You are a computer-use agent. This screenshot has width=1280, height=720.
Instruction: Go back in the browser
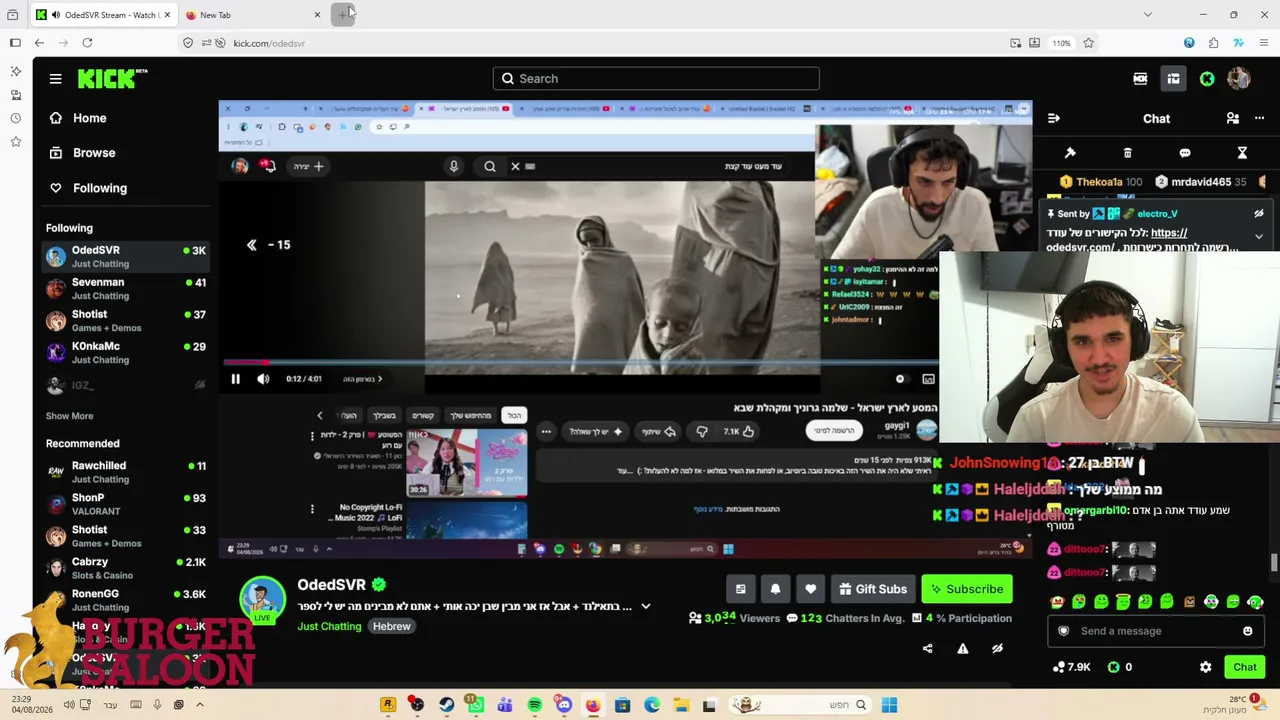click(x=39, y=43)
